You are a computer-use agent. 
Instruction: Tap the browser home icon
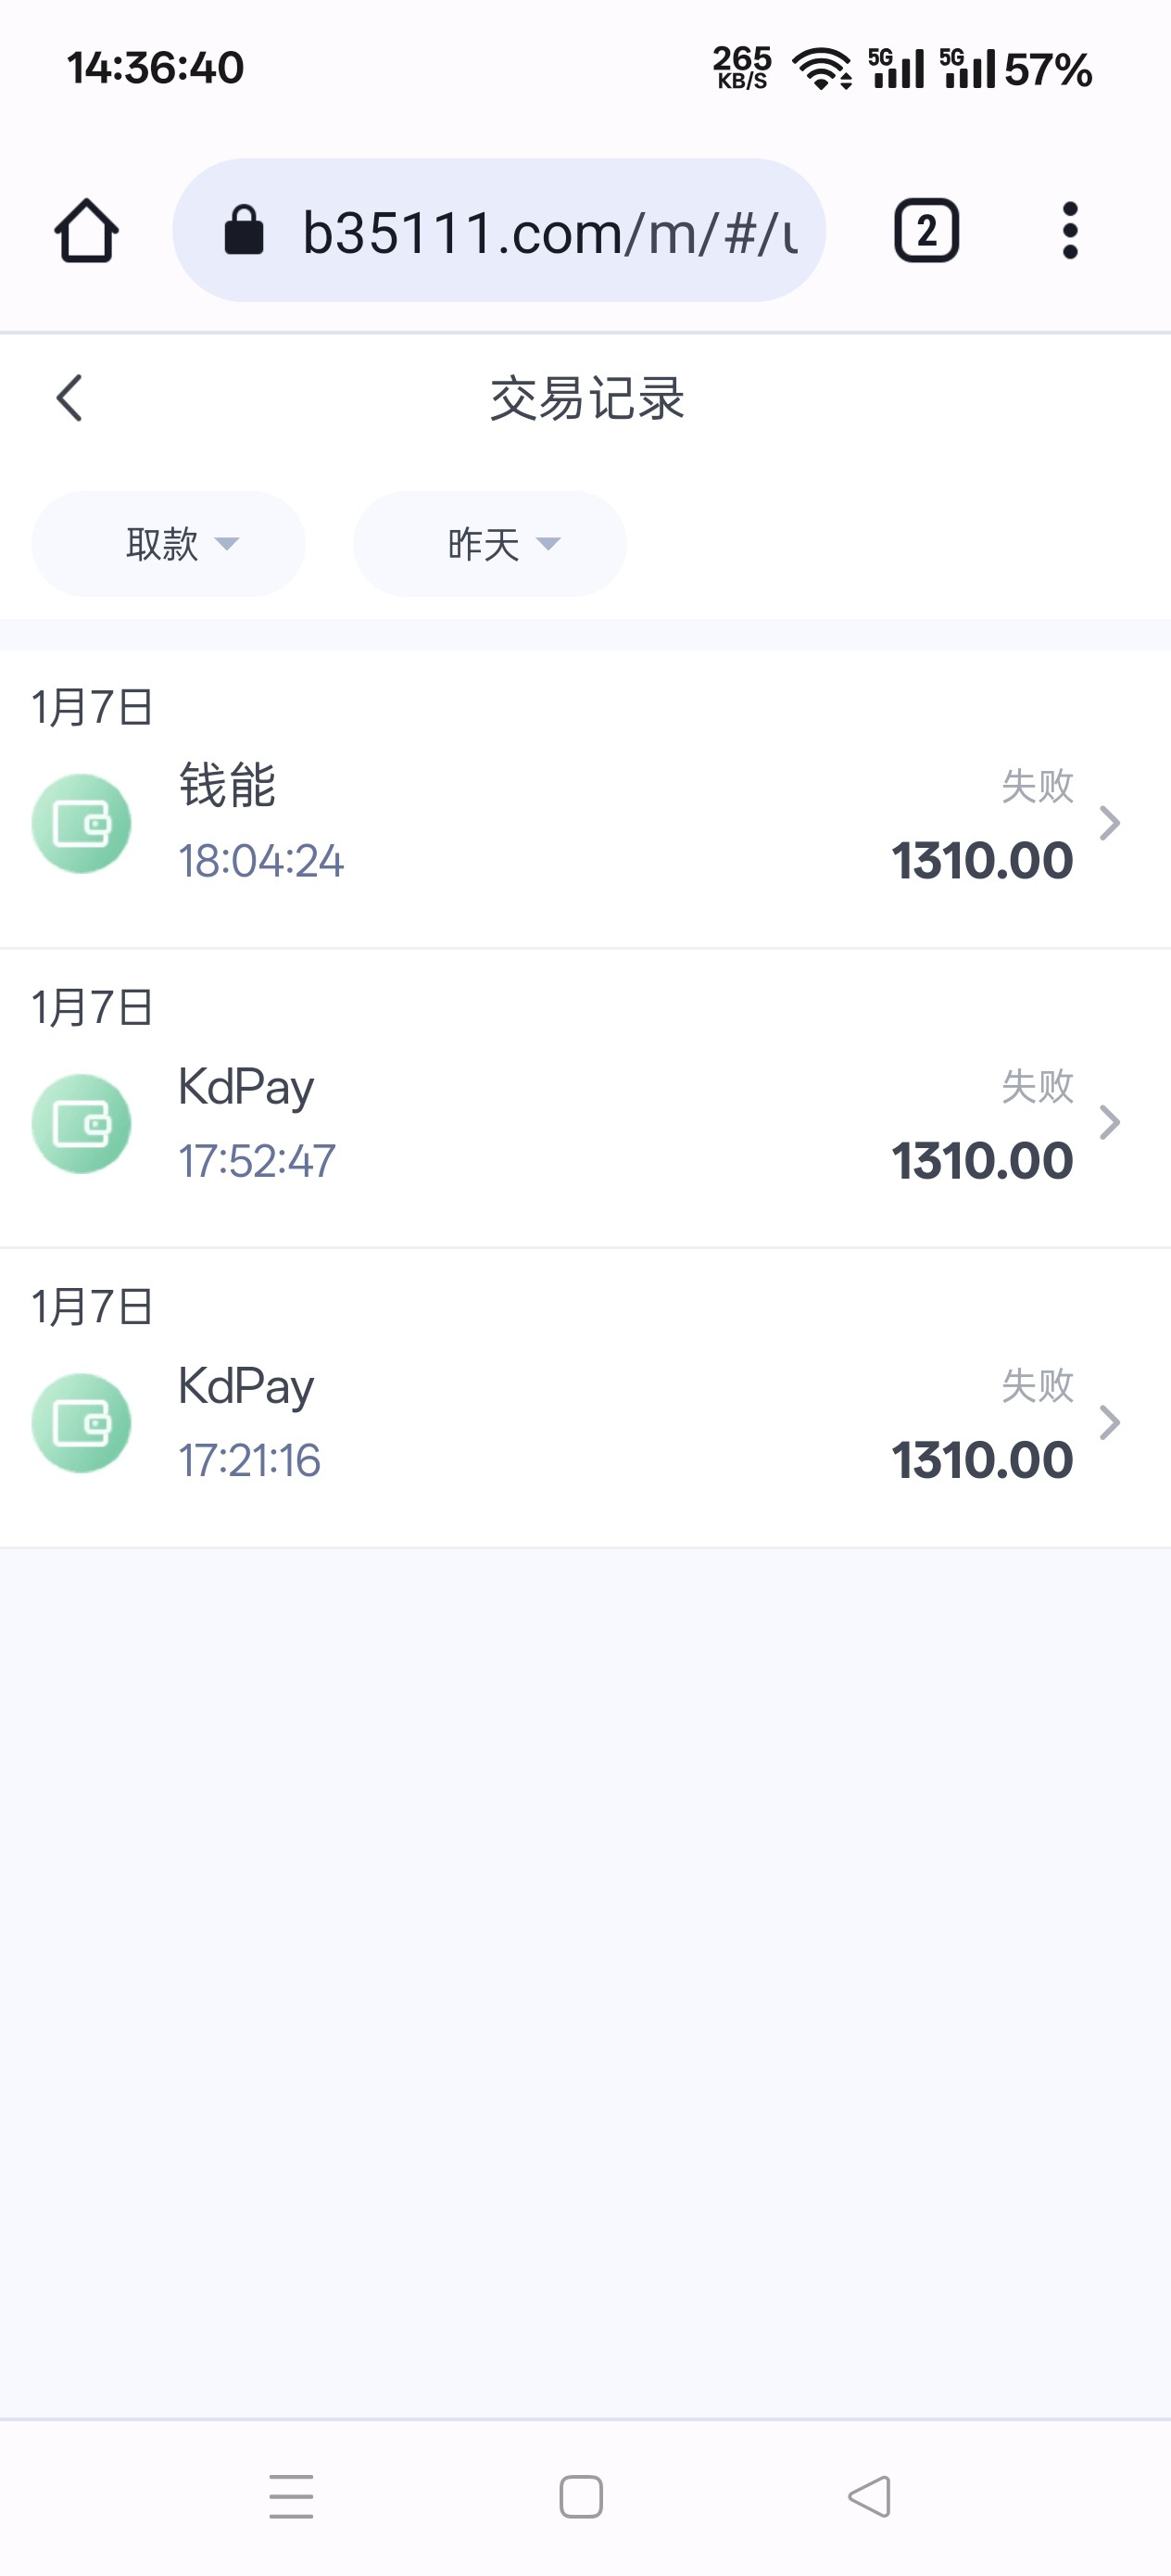tap(86, 231)
